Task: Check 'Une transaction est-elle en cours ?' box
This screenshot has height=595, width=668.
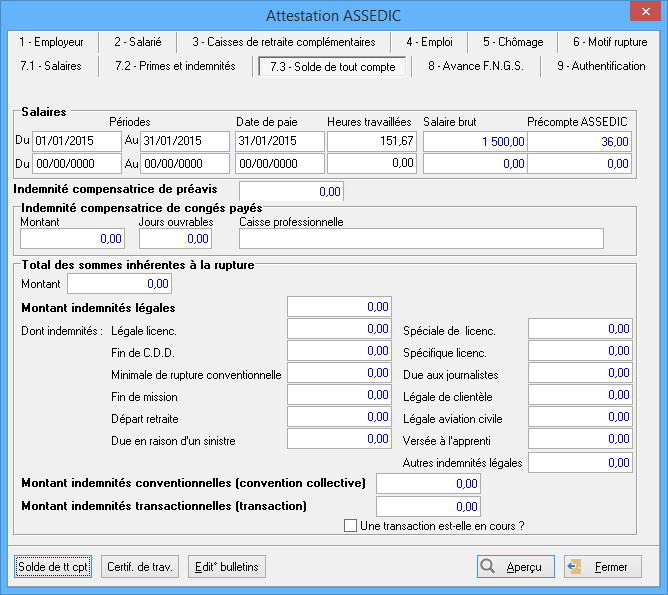Action: pyautogui.click(x=350, y=526)
